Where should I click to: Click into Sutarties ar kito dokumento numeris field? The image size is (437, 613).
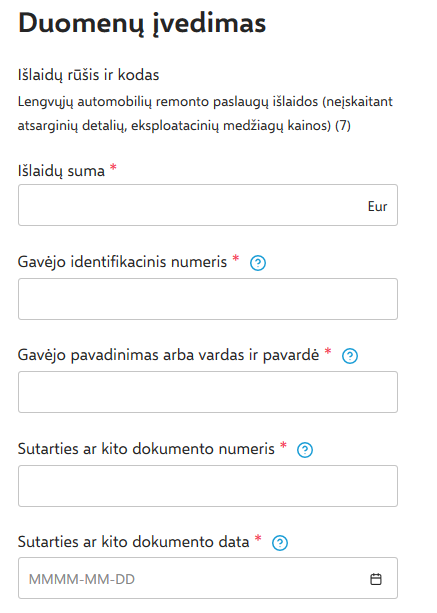(208, 486)
